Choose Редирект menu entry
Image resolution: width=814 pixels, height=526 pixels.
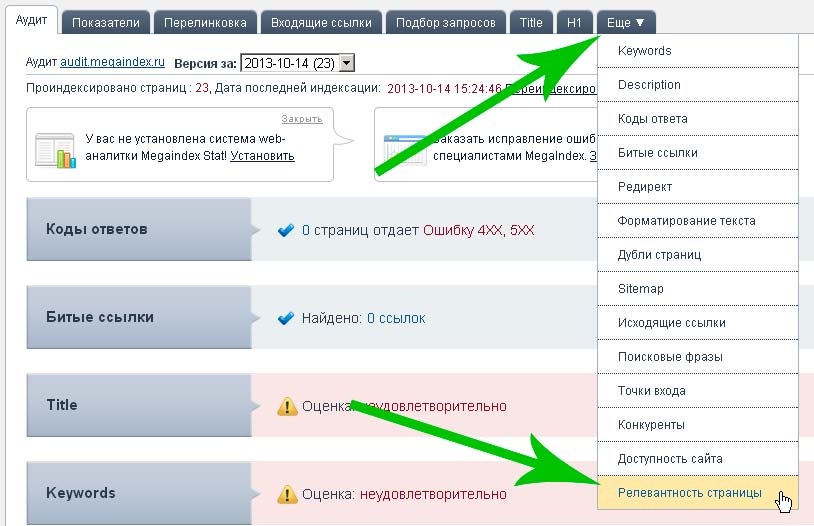coord(698,186)
